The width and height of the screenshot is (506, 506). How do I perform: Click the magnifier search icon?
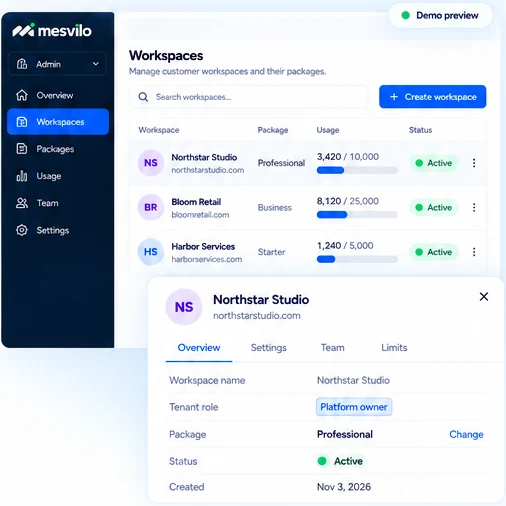click(143, 97)
